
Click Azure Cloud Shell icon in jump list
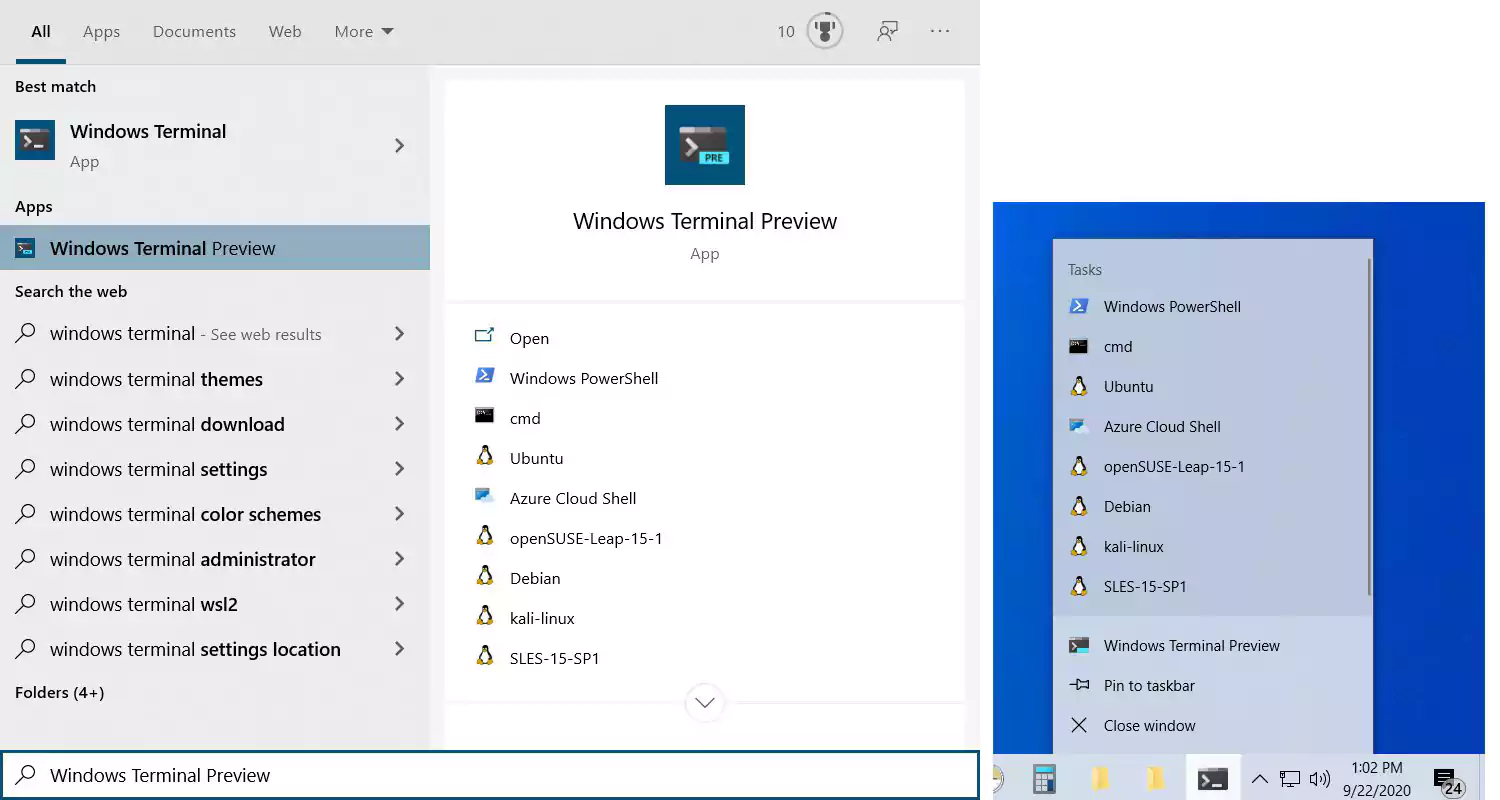coord(1079,426)
